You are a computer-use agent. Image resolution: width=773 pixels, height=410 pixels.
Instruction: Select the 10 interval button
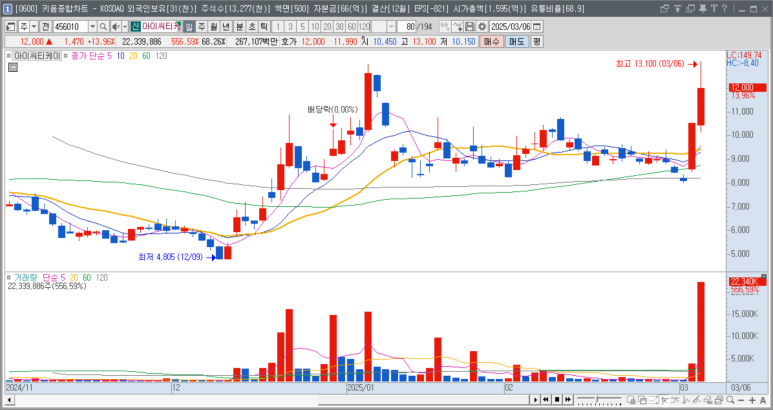coord(315,27)
